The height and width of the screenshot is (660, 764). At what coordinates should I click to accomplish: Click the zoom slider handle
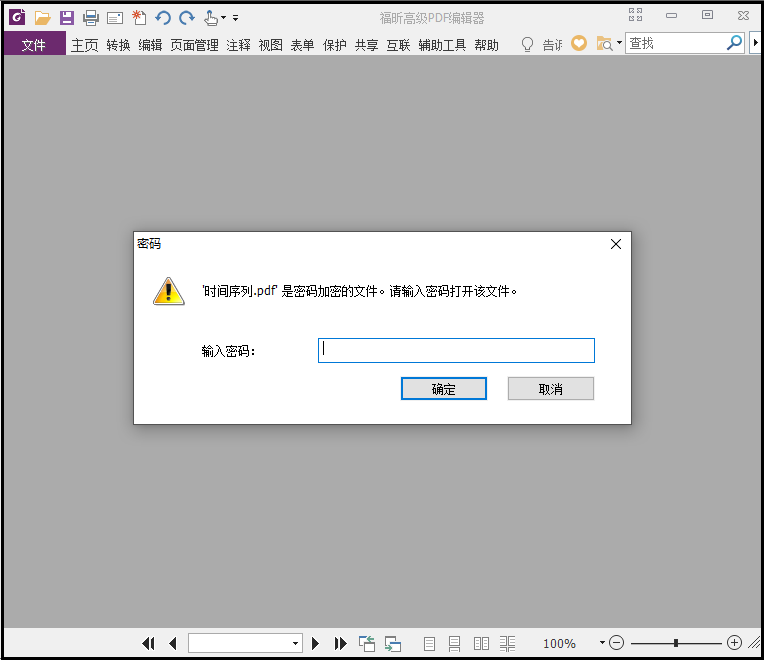coord(676,643)
